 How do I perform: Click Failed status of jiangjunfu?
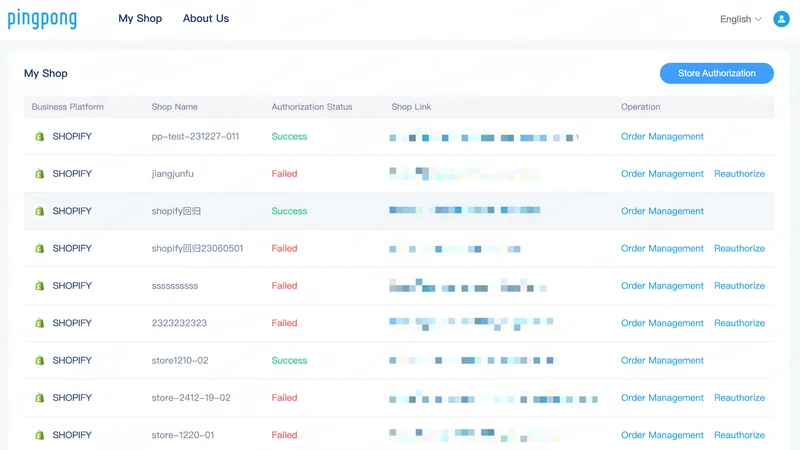pos(284,173)
